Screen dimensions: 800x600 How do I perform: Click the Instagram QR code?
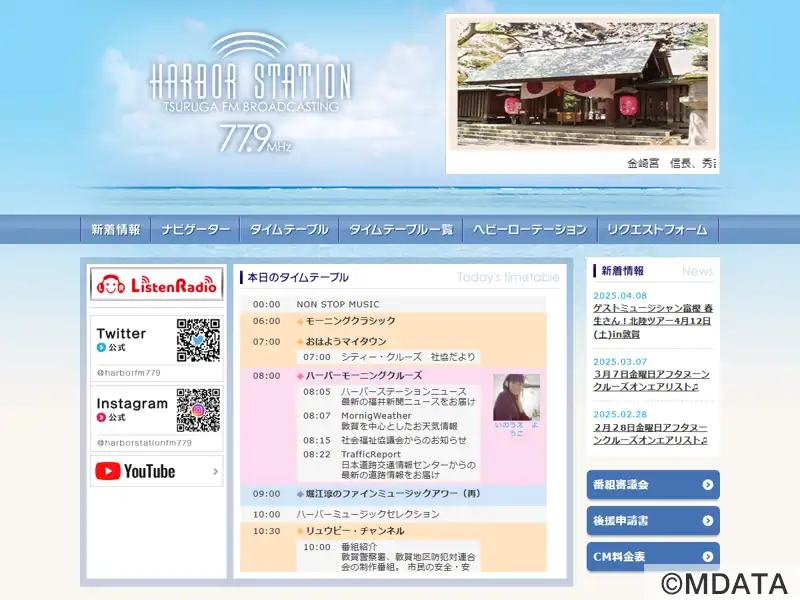(x=198, y=410)
